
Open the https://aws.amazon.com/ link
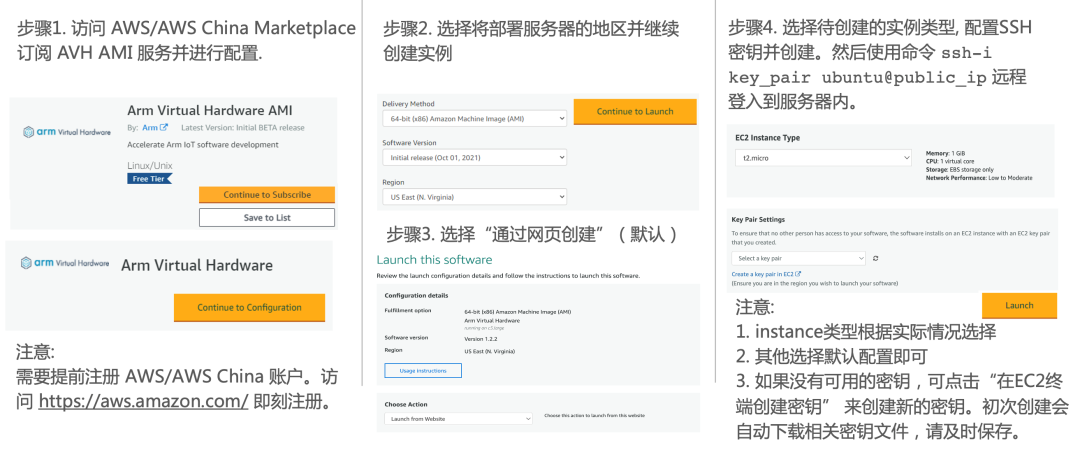tap(143, 401)
